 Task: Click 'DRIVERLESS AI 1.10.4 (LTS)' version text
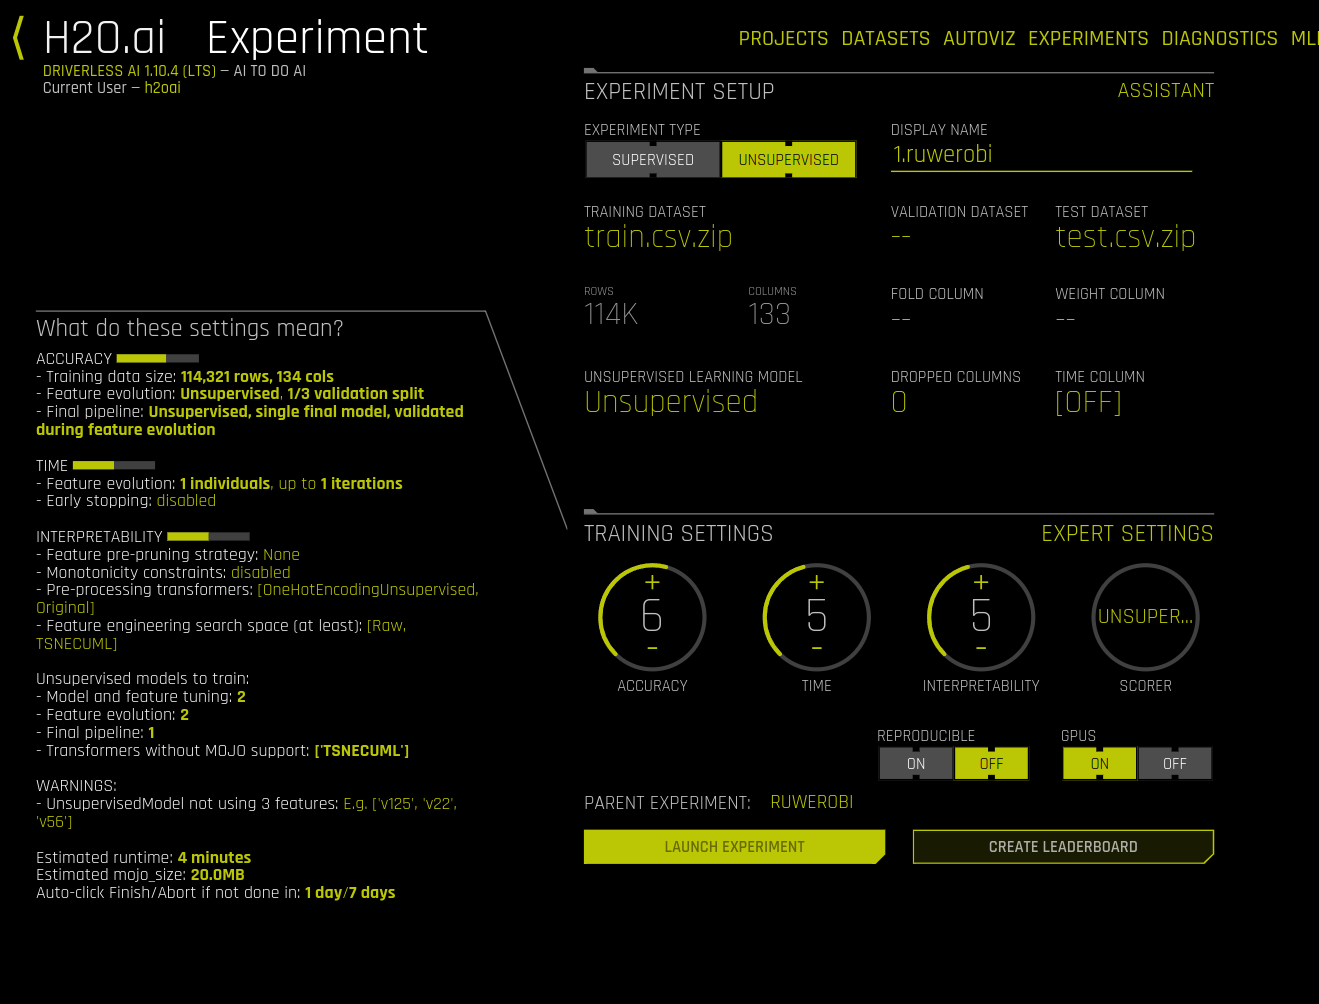click(x=129, y=71)
